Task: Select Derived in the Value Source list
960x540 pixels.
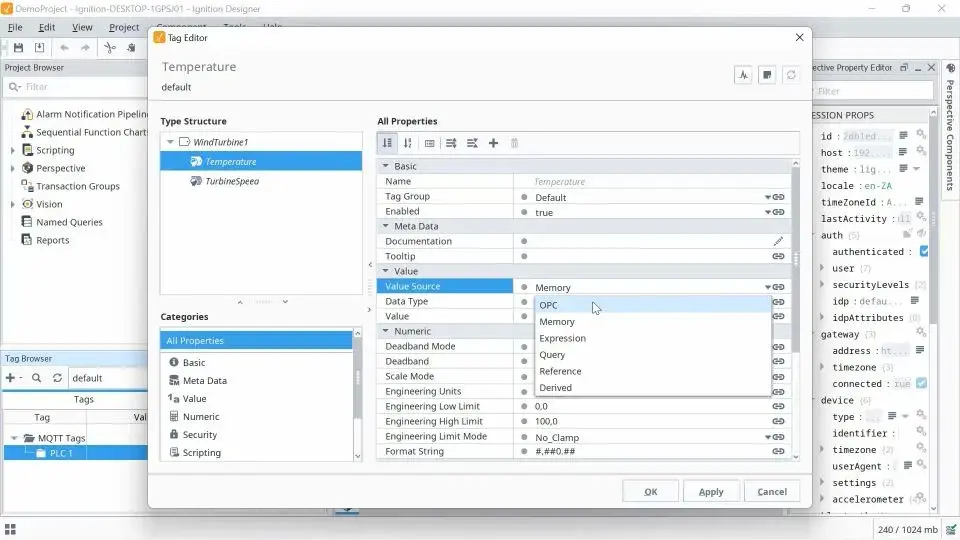Action: pyautogui.click(x=653, y=388)
